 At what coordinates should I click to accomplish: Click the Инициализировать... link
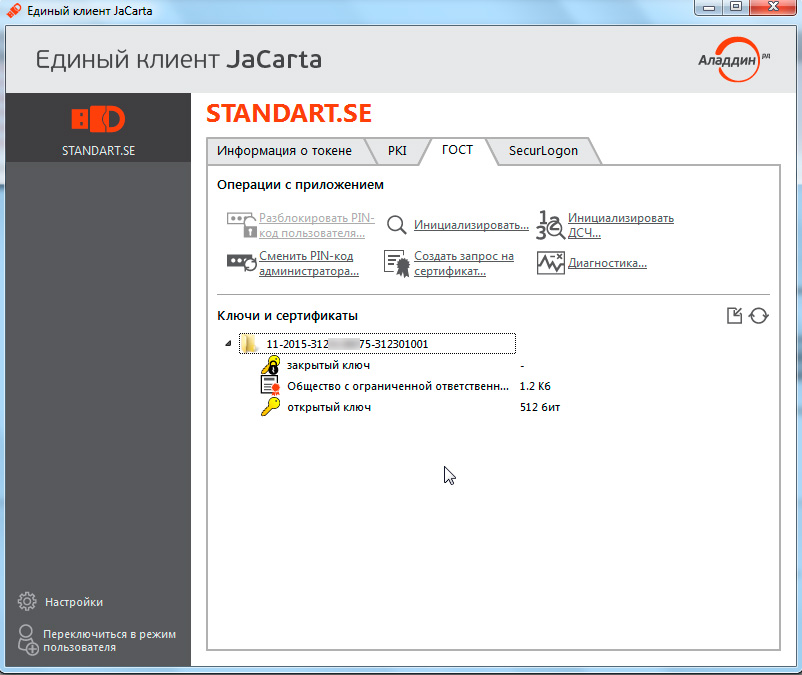tap(471, 225)
